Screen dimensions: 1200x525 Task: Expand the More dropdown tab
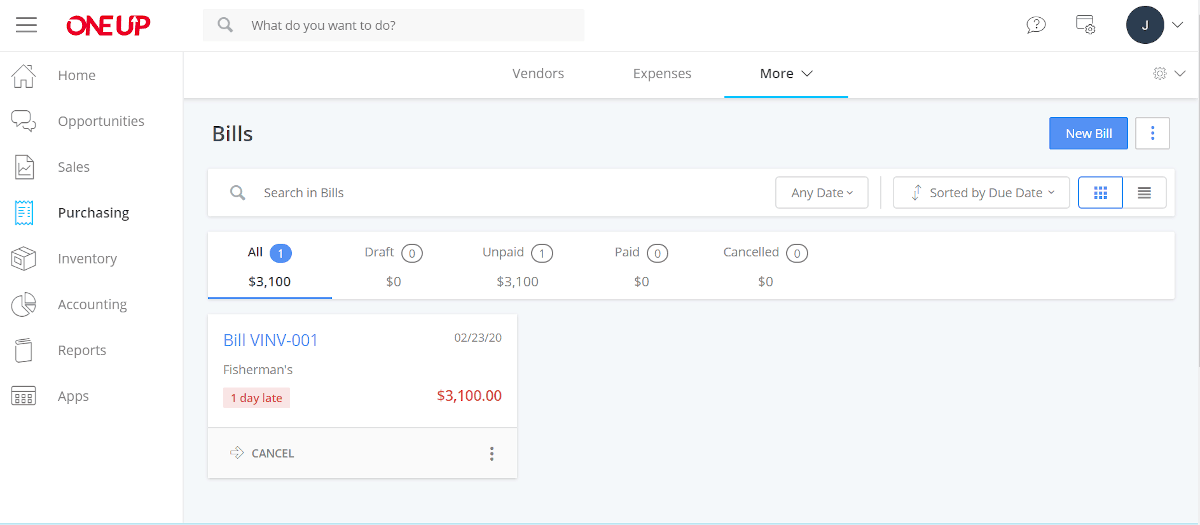(x=786, y=74)
